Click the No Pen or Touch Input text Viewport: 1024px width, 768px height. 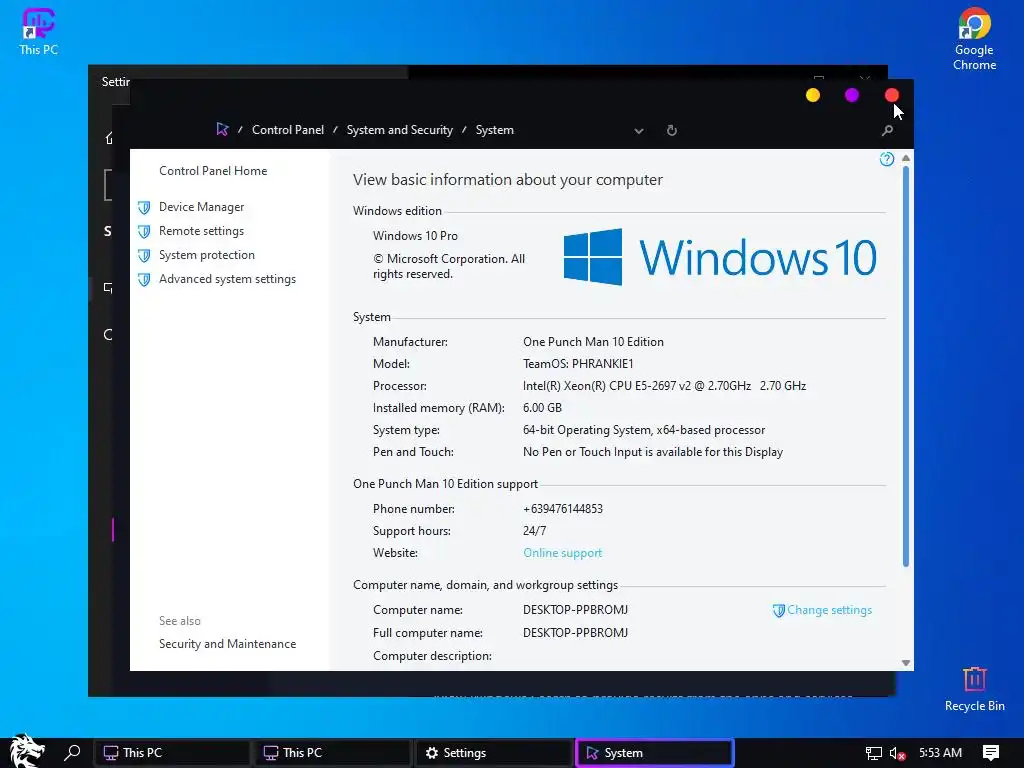[x=652, y=452]
